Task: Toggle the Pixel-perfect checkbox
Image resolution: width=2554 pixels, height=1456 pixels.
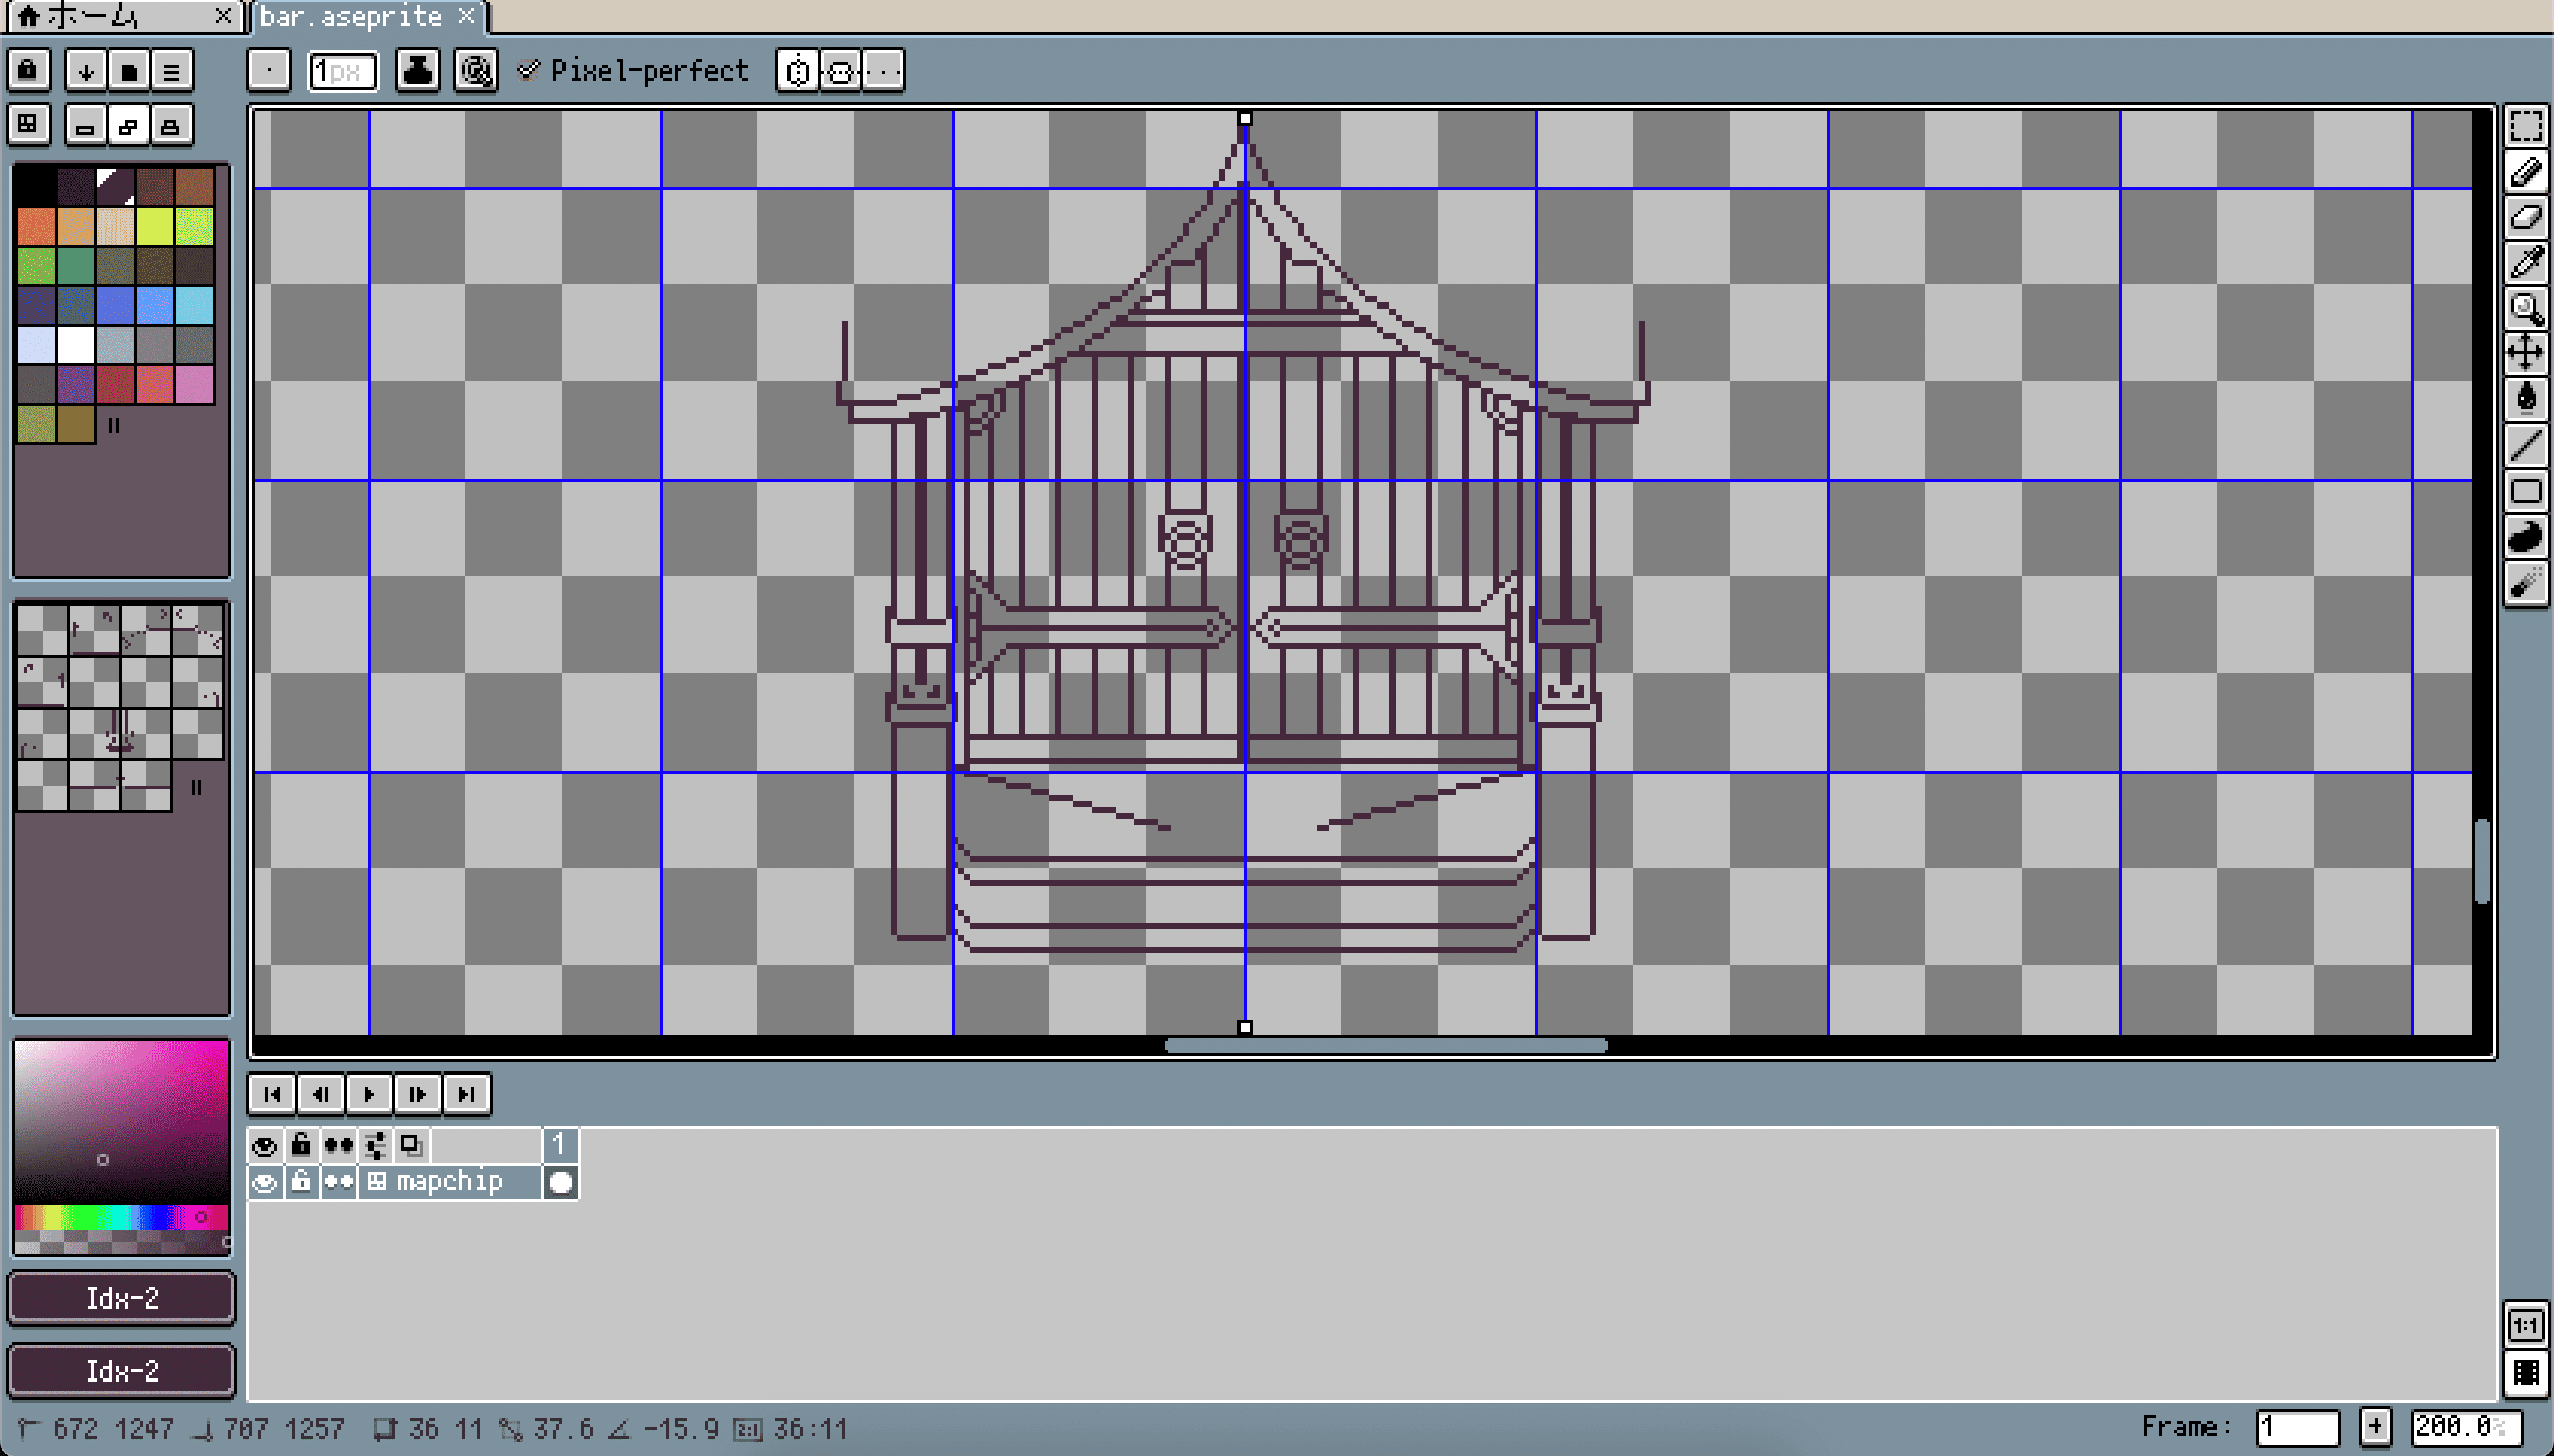Action: (x=530, y=70)
